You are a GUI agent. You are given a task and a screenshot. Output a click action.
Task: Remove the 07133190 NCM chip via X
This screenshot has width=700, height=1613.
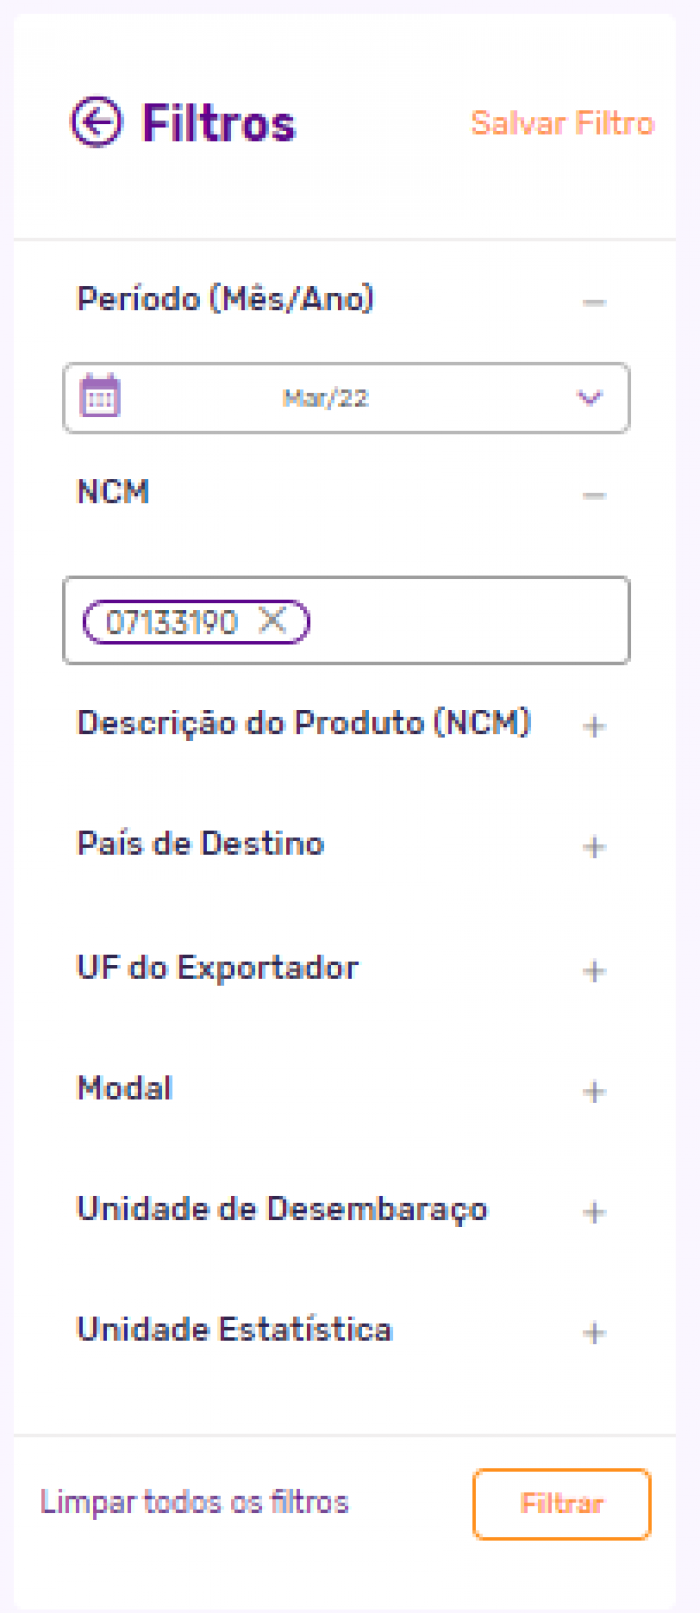pyautogui.click(x=272, y=621)
